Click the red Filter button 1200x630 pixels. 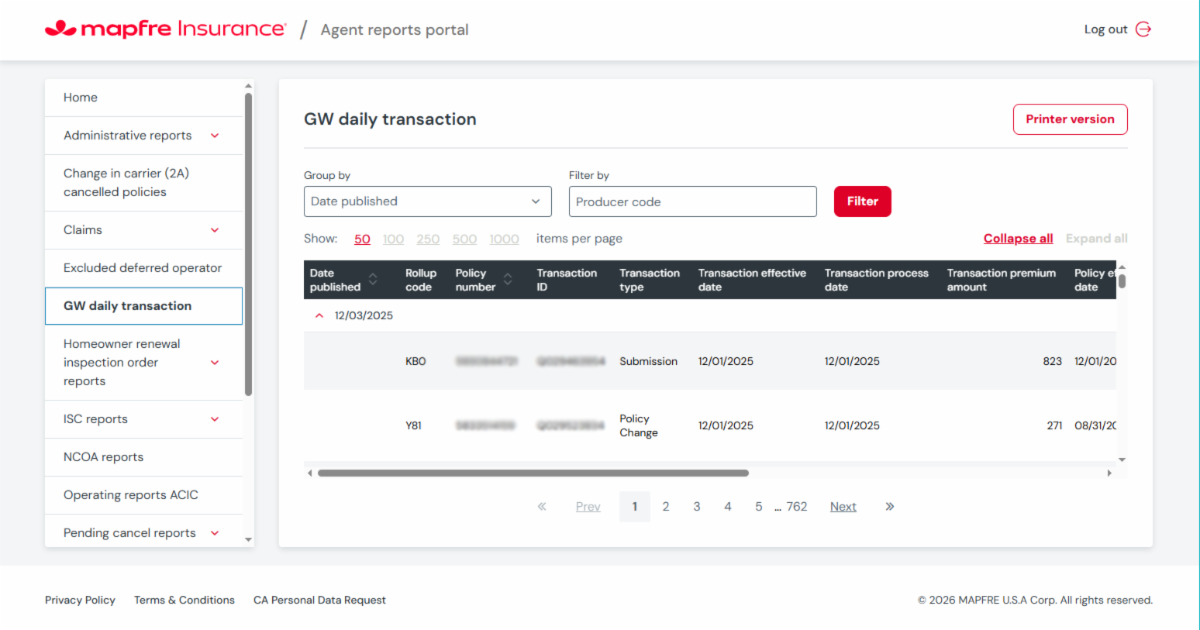point(862,201)
